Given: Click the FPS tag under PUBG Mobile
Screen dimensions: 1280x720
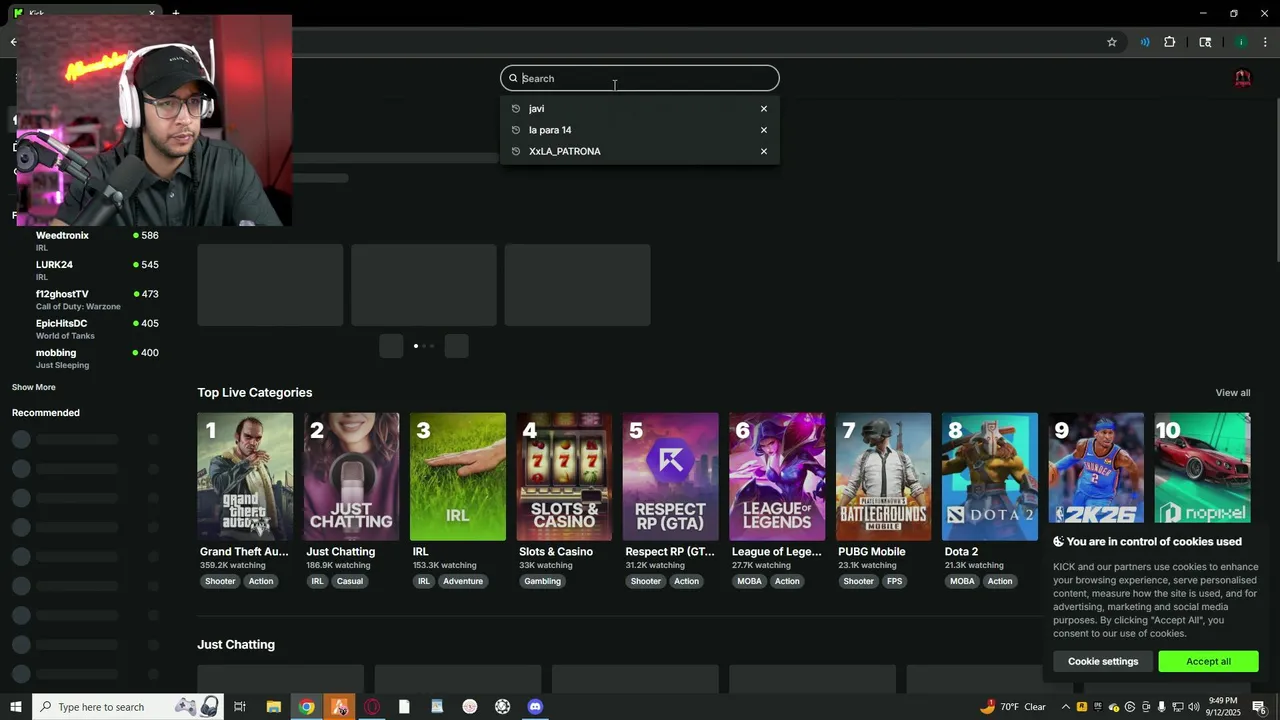Looking at the screenshot, I should point(894,581).
